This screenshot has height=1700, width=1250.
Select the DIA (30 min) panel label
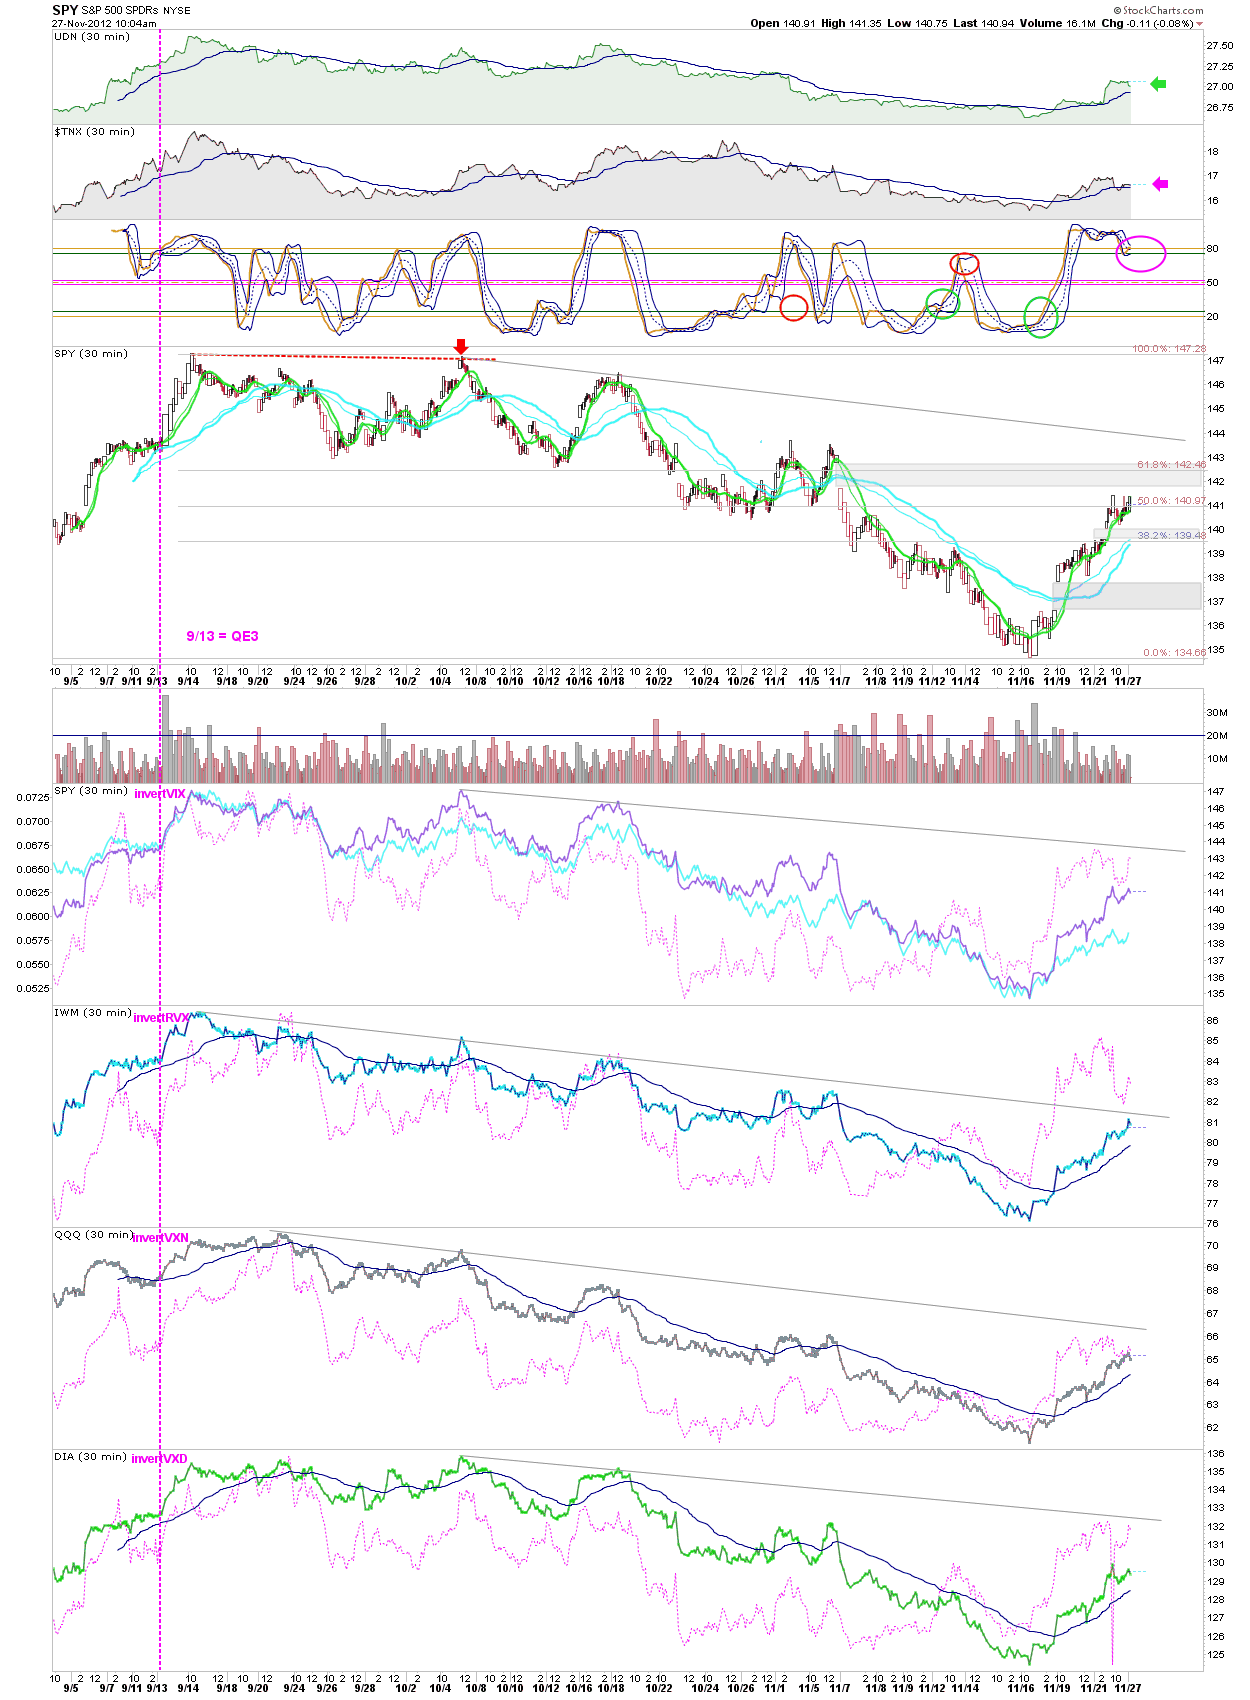(91, 1457)
